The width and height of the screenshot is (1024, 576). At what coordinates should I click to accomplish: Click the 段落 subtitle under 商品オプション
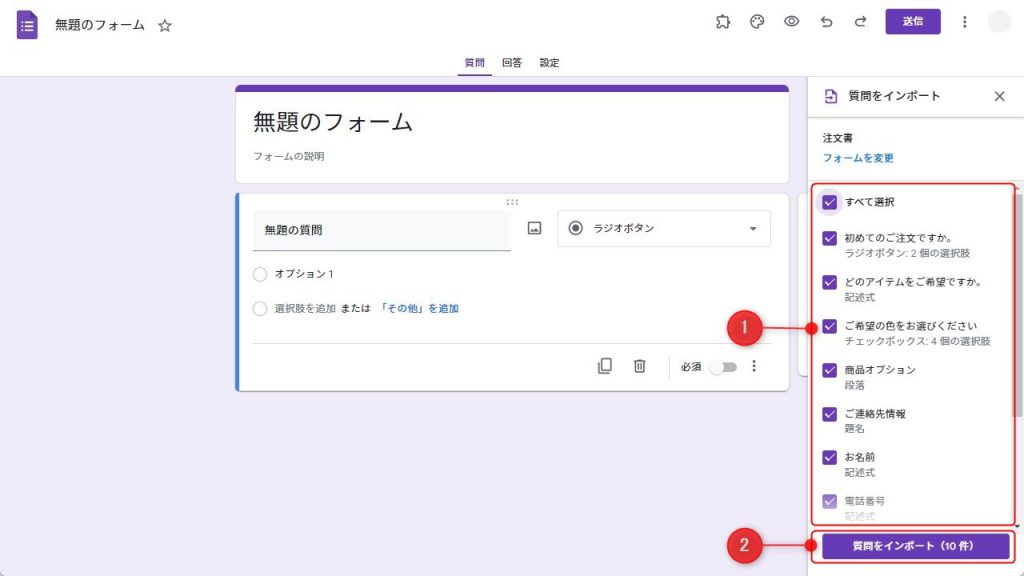coord(854,385)
